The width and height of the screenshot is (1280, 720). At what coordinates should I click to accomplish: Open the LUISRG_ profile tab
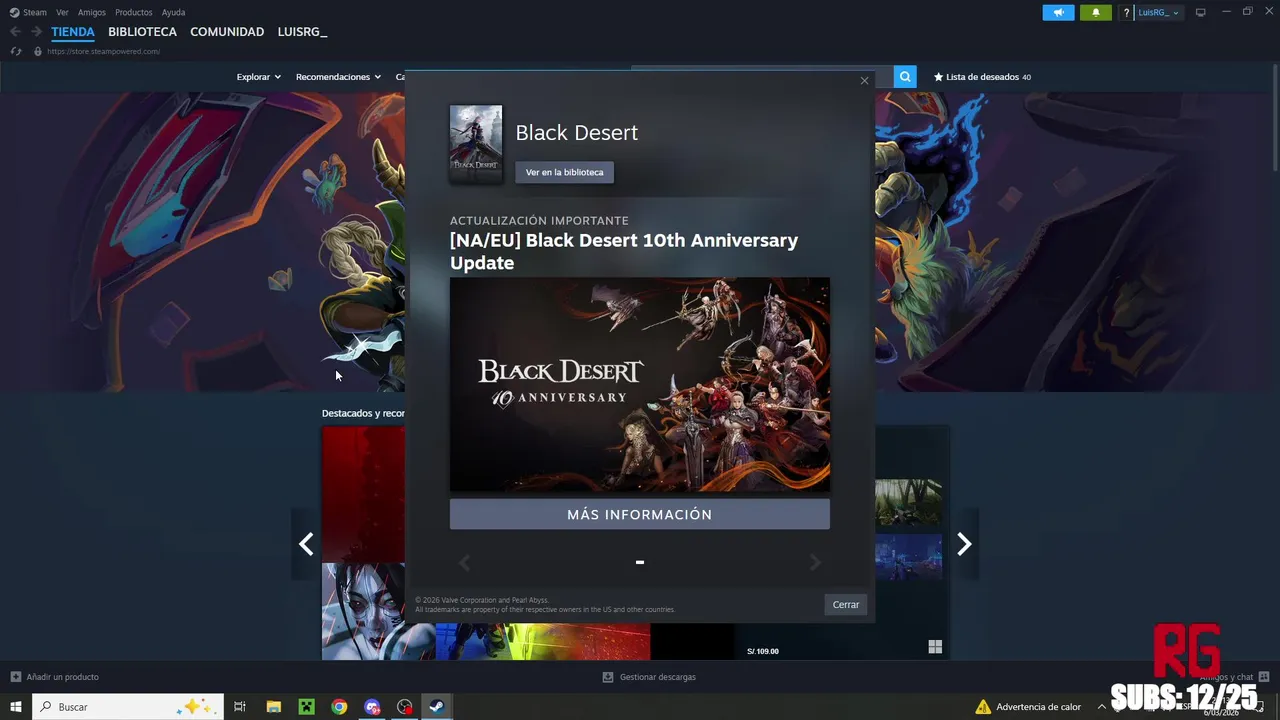(x=303, y=32)
